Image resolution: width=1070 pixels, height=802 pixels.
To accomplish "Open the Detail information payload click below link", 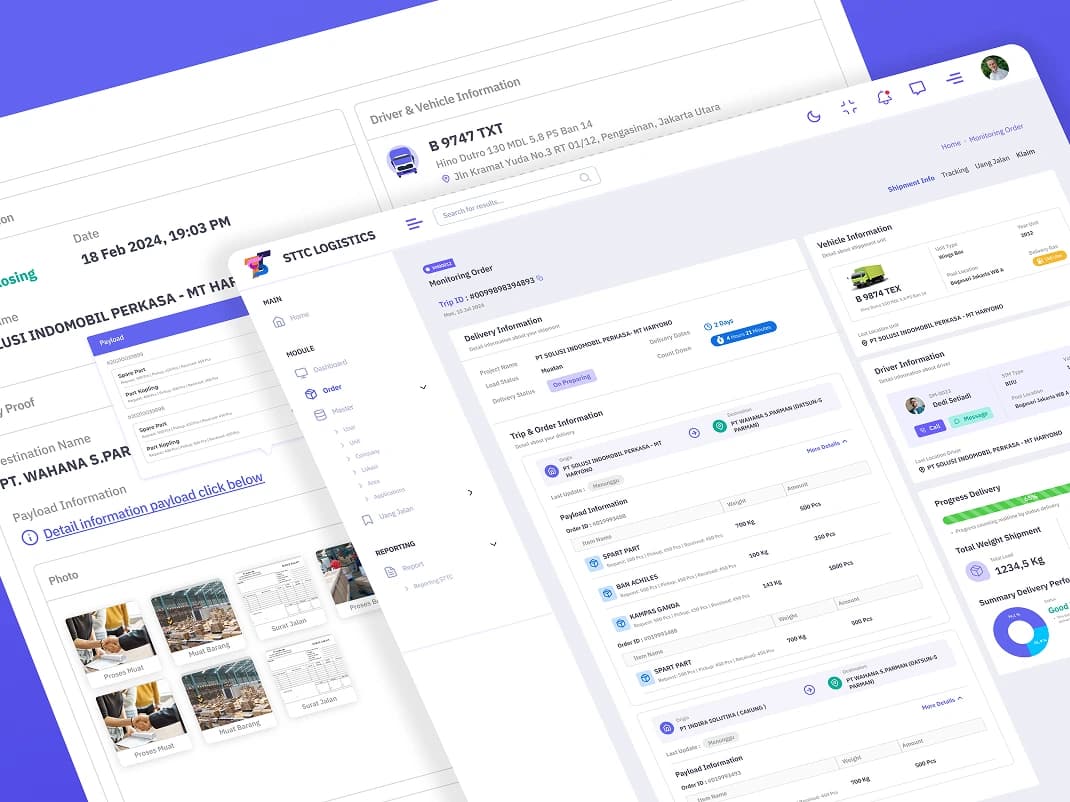I will (x=153, y=504).
